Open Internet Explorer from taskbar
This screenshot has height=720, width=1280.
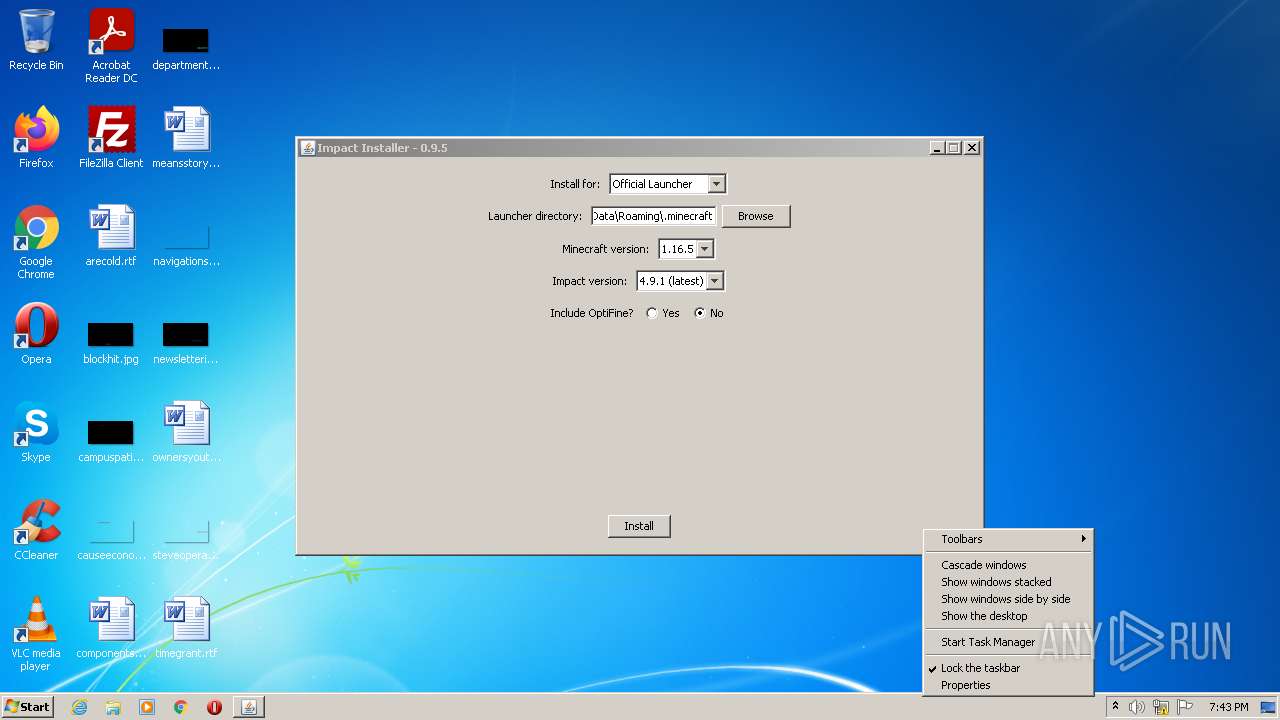point(79,707)
